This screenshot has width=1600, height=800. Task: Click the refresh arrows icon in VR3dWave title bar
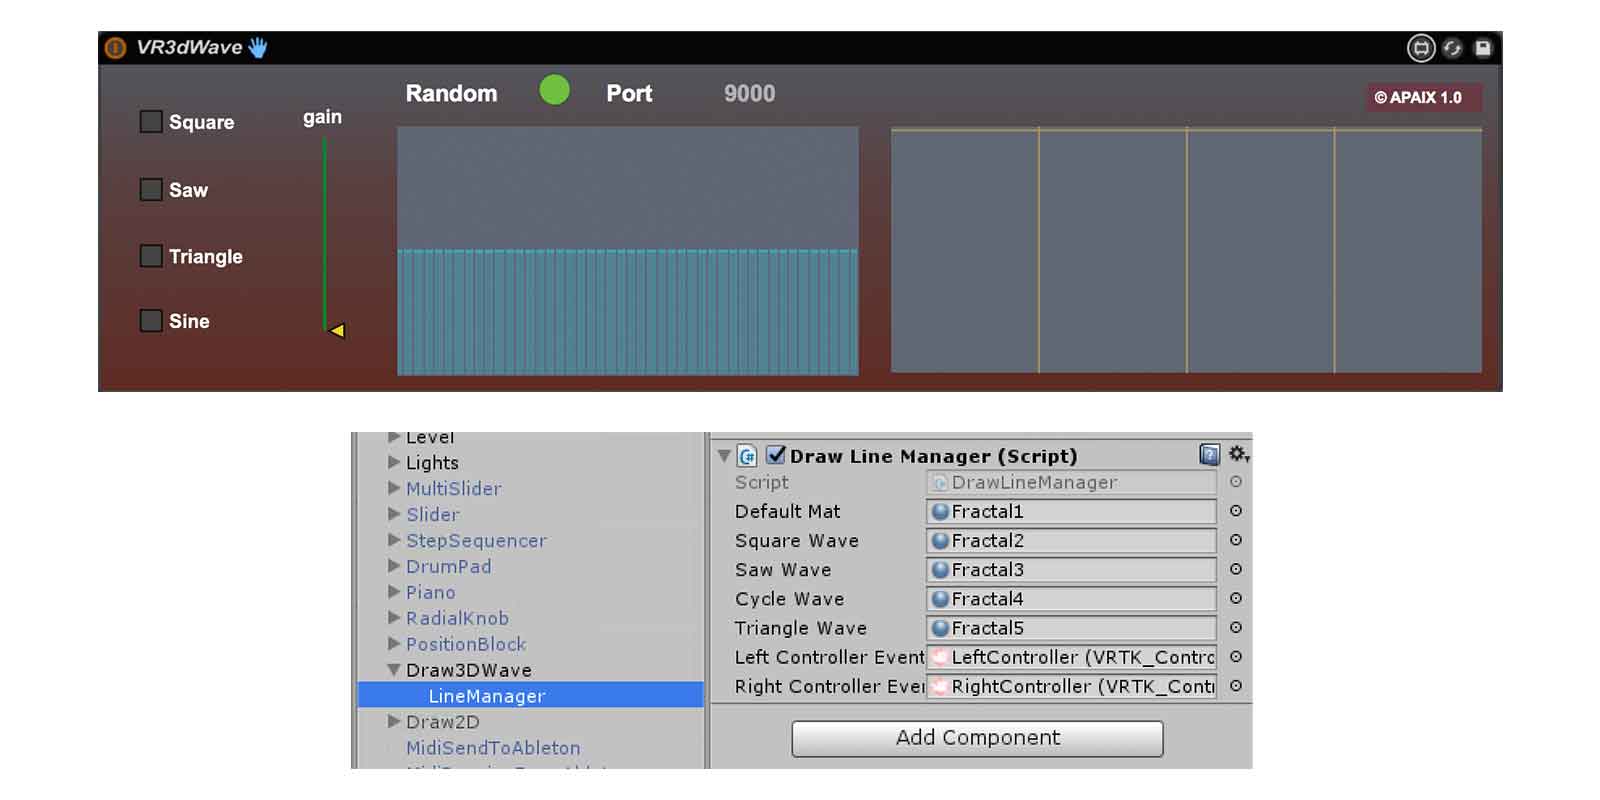pyautogui.click(x=1452, y=48)
